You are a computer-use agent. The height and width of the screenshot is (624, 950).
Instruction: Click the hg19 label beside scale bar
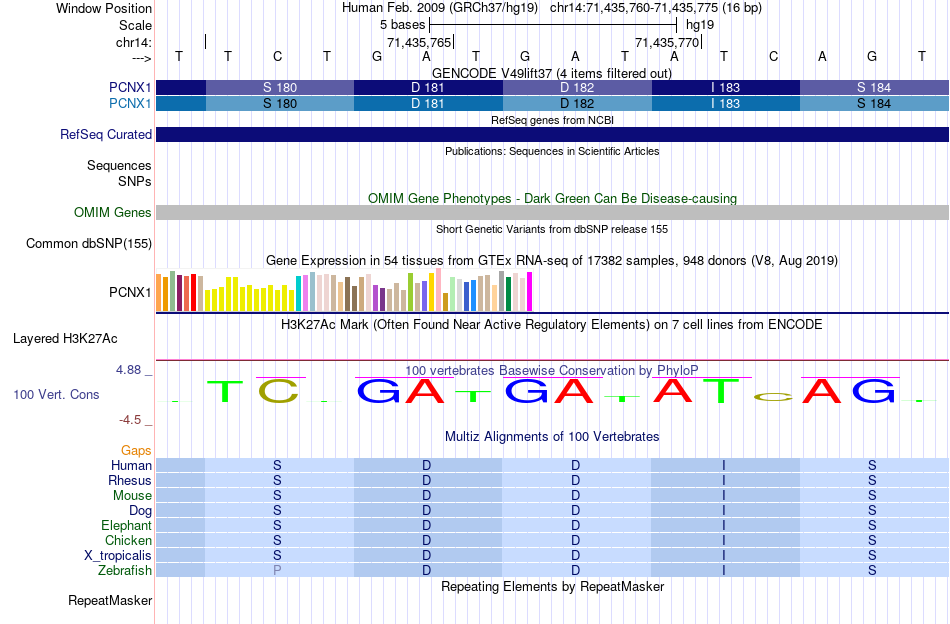(x=700, y=25)
